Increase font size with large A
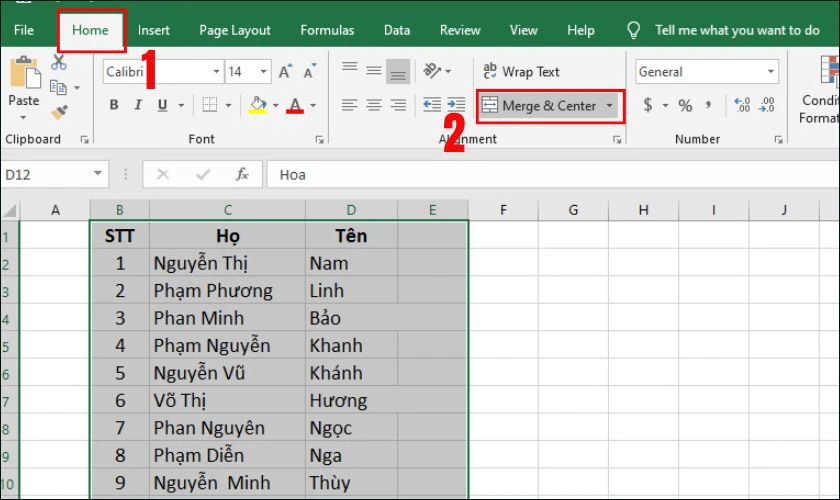 (x=285, y=71)
